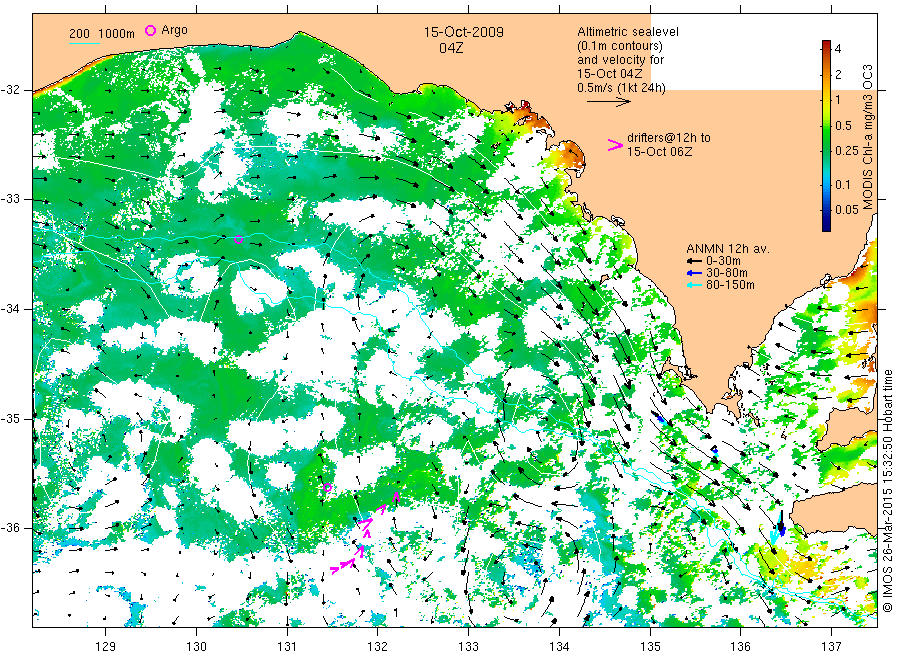This screenshot has height=660, width=900.
Task: Click the longitude axis label 135
Action: click(x=650, y=647)
